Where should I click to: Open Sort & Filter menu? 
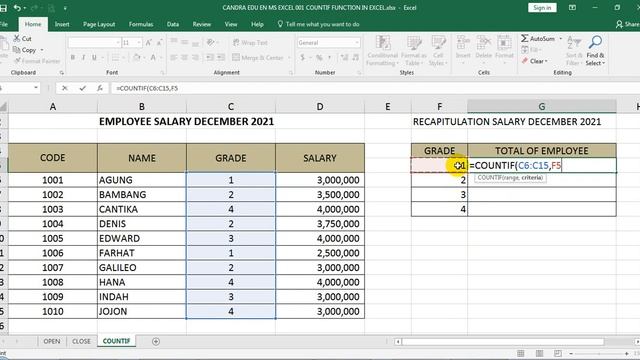coord(573,51)
